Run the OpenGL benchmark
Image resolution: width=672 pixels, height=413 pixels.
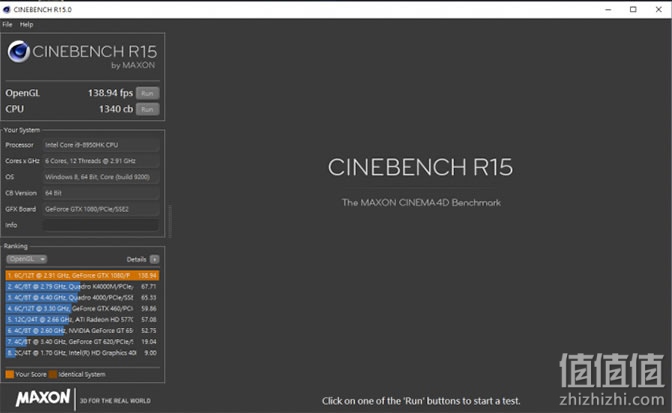tap(147, 93)
